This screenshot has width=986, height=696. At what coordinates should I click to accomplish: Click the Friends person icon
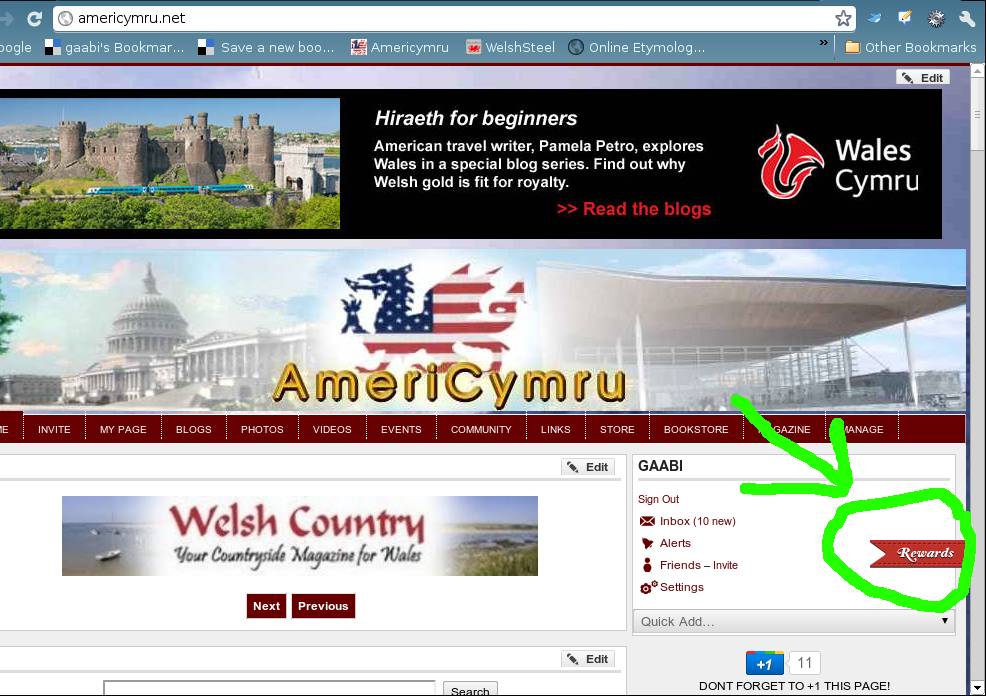click(647, 565)
